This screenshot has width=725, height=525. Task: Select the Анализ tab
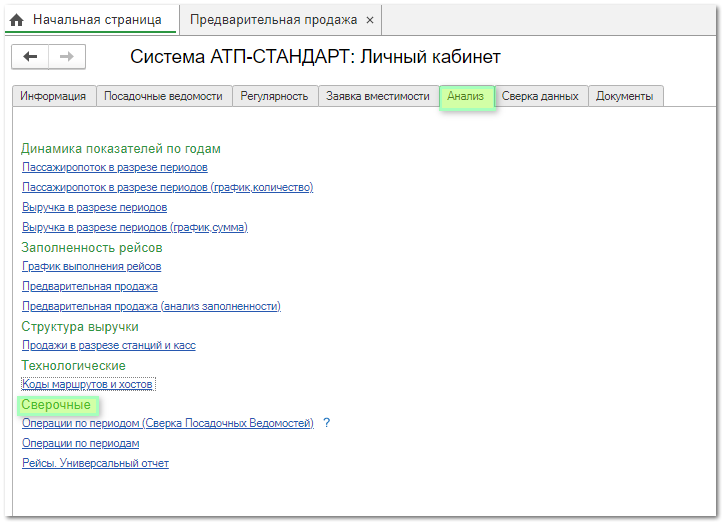[466, 96]
